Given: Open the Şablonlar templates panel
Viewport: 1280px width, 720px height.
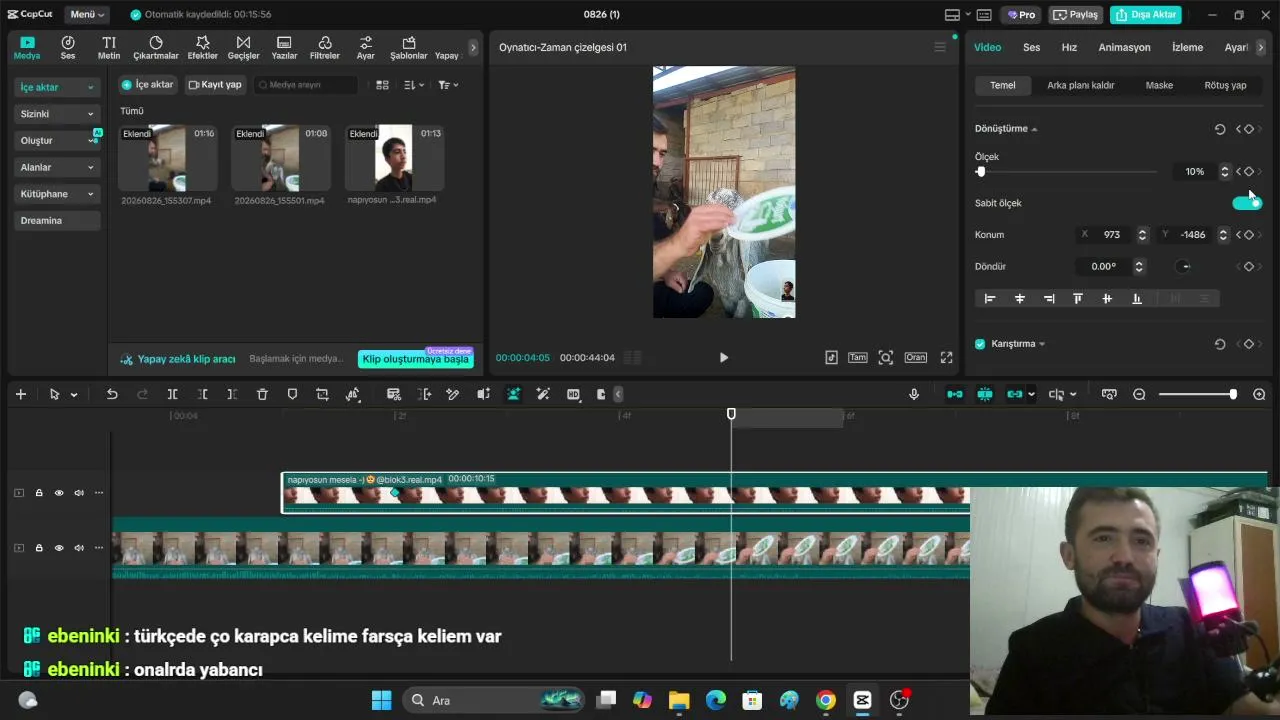Looking at the screenshot, I should coord(408,48).
